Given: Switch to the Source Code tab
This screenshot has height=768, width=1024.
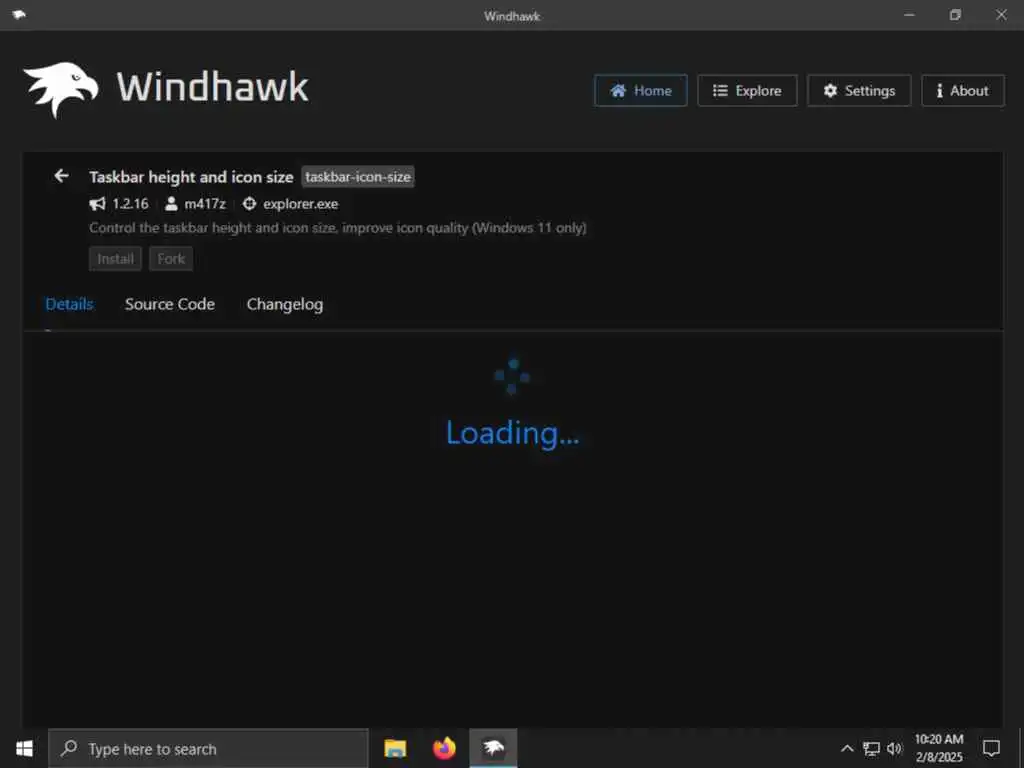Looking at the screenshot, I should [x=170, y=304].
